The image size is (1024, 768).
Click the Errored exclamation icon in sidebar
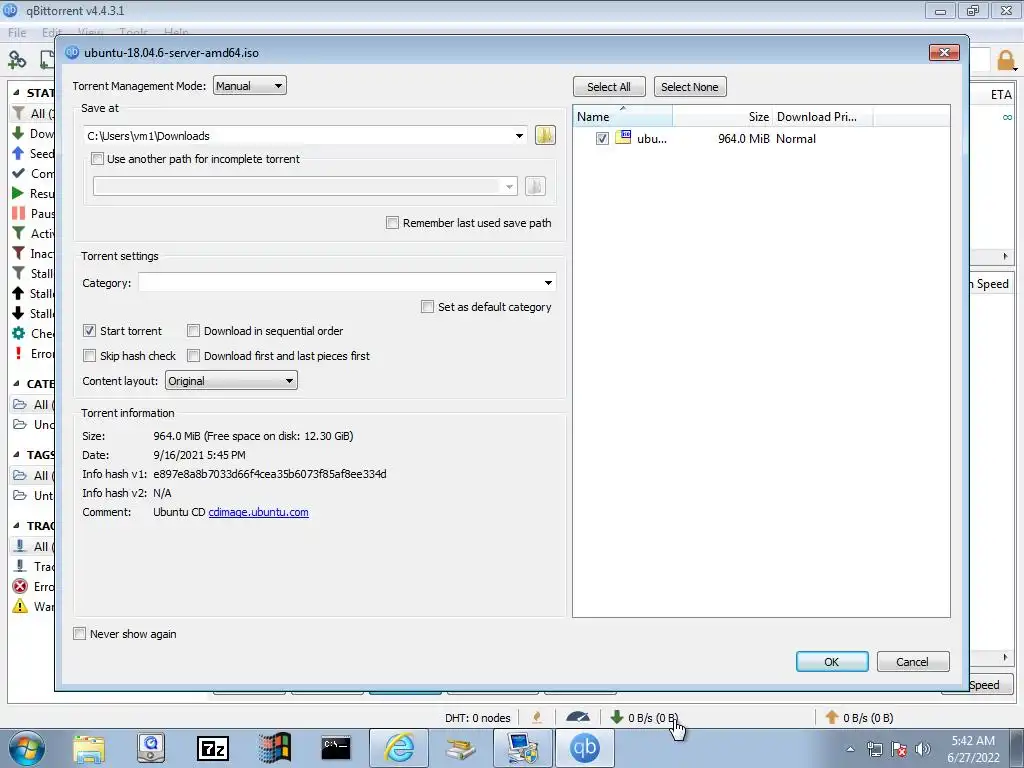[x=18, y=353]
